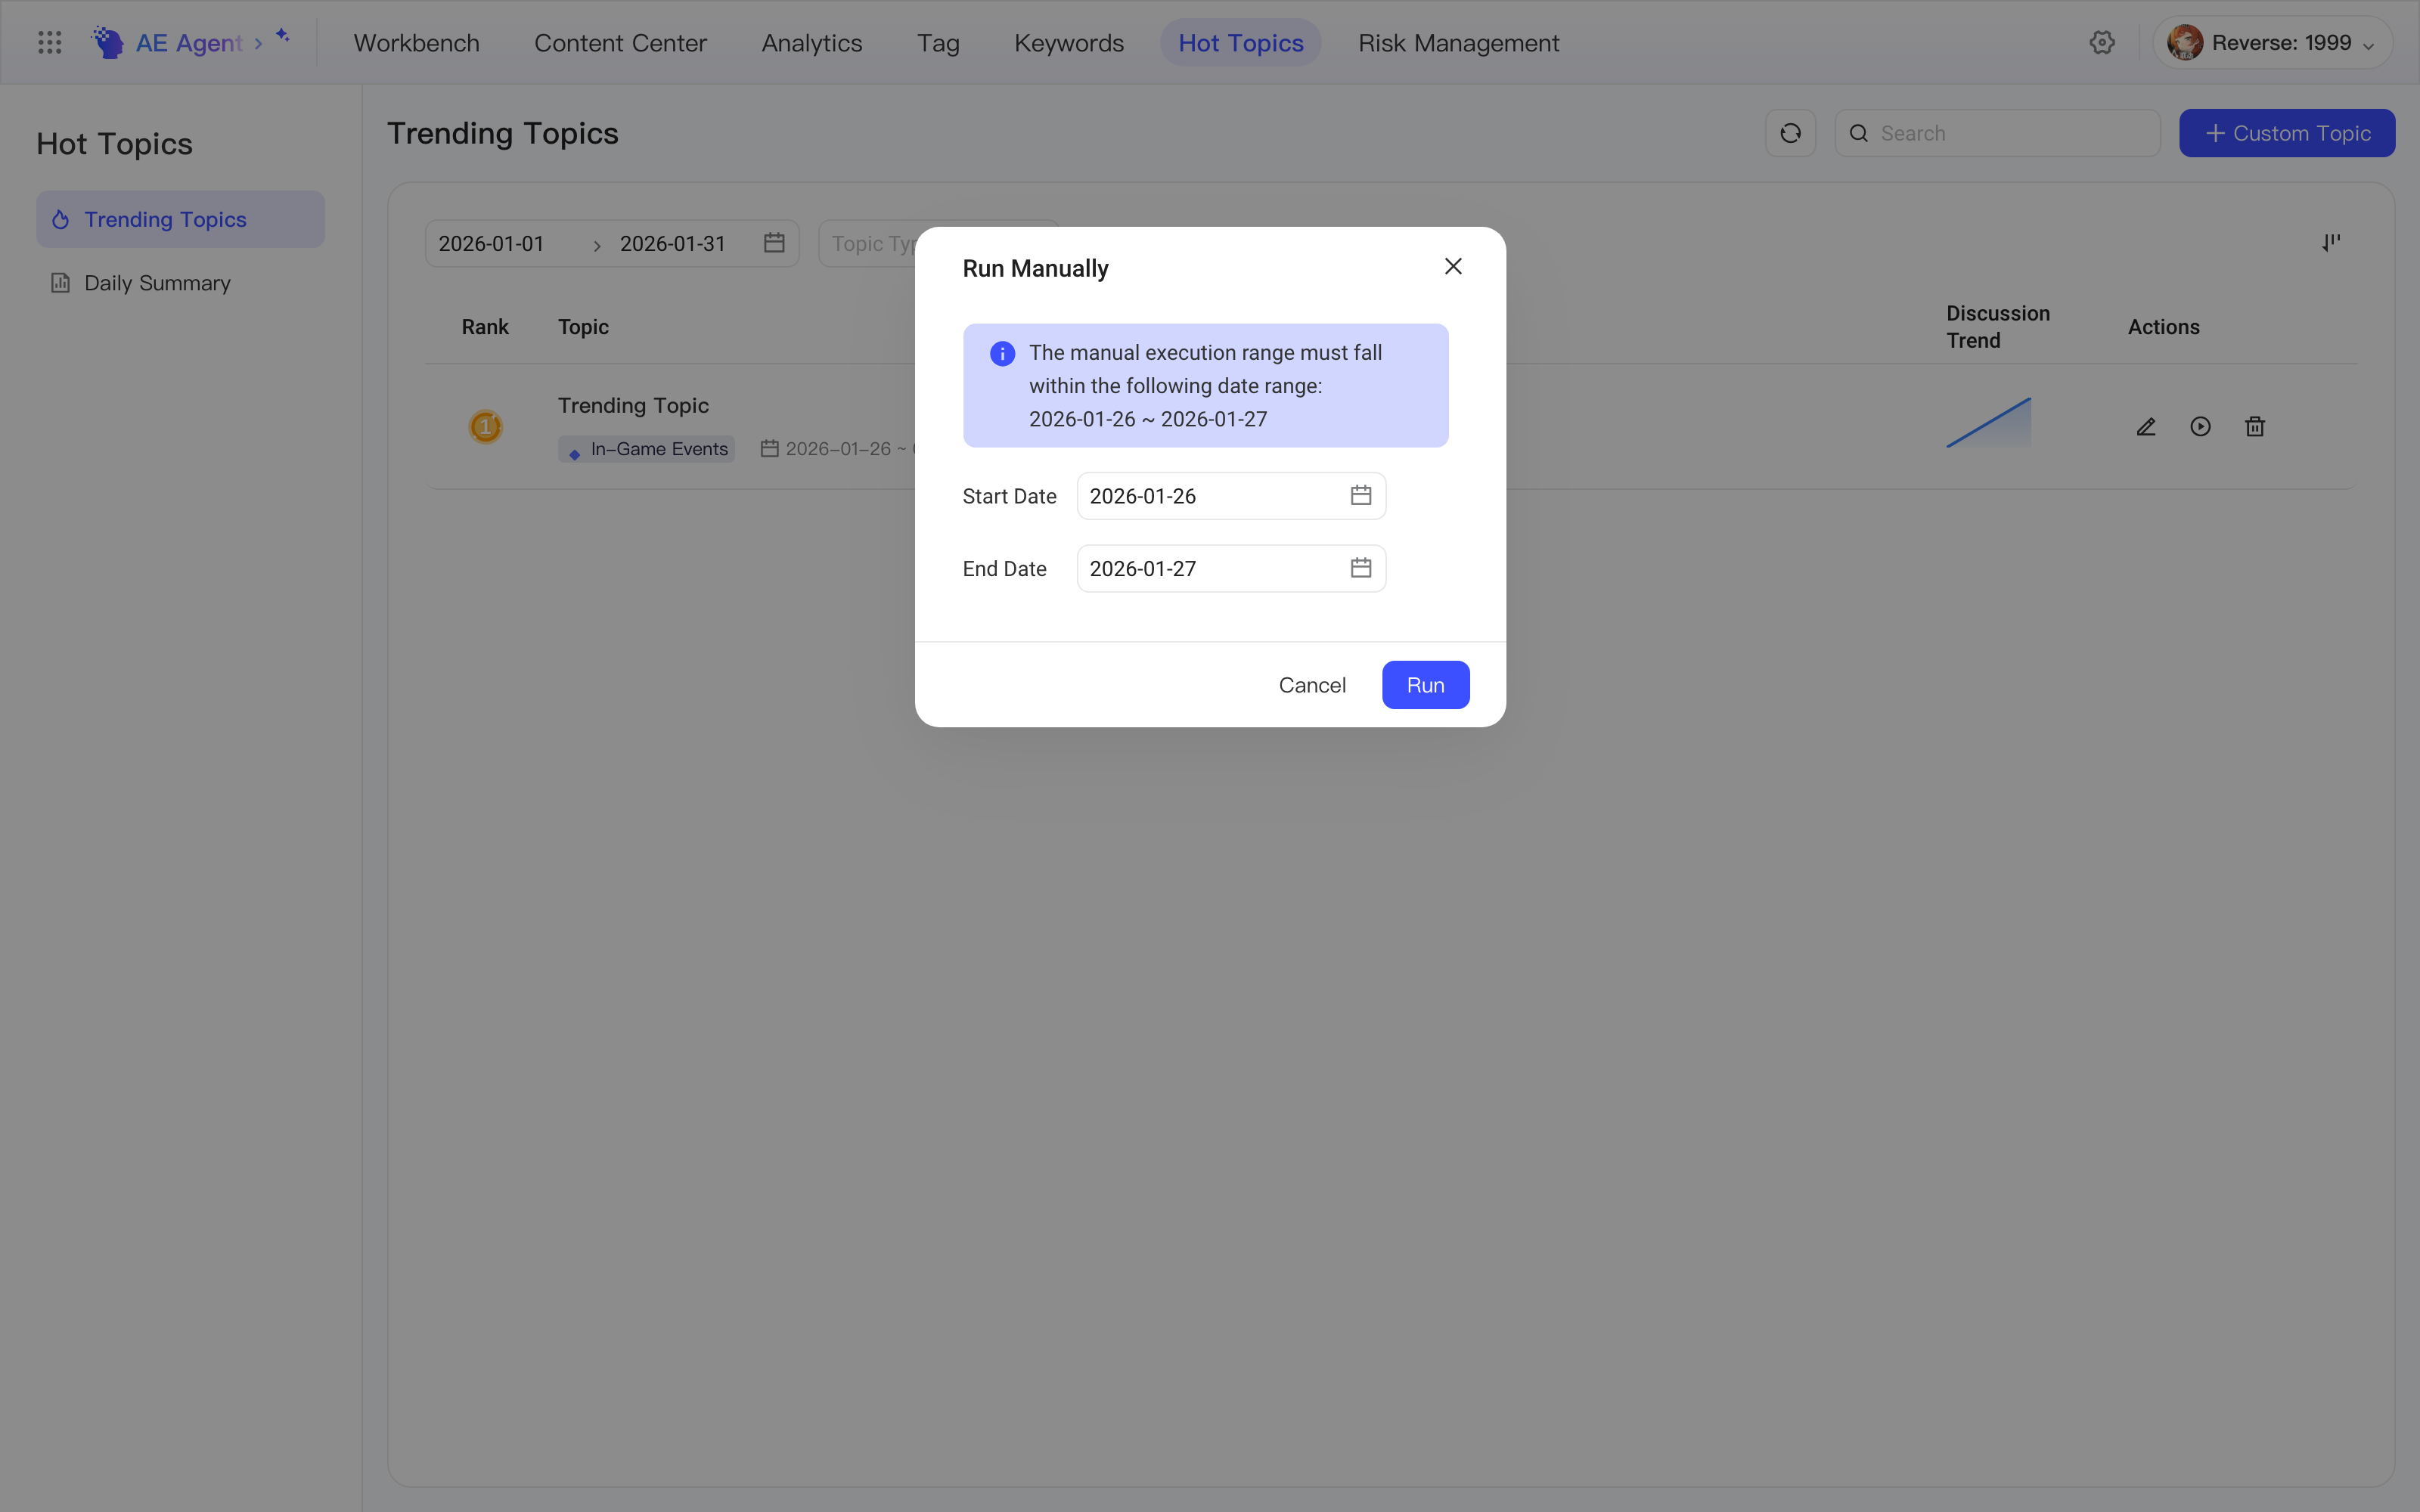Image resolution: width=2420 pixels, height=1512 pixels.
Task: Open settings gear in top bar
Action: point(2102,43)
